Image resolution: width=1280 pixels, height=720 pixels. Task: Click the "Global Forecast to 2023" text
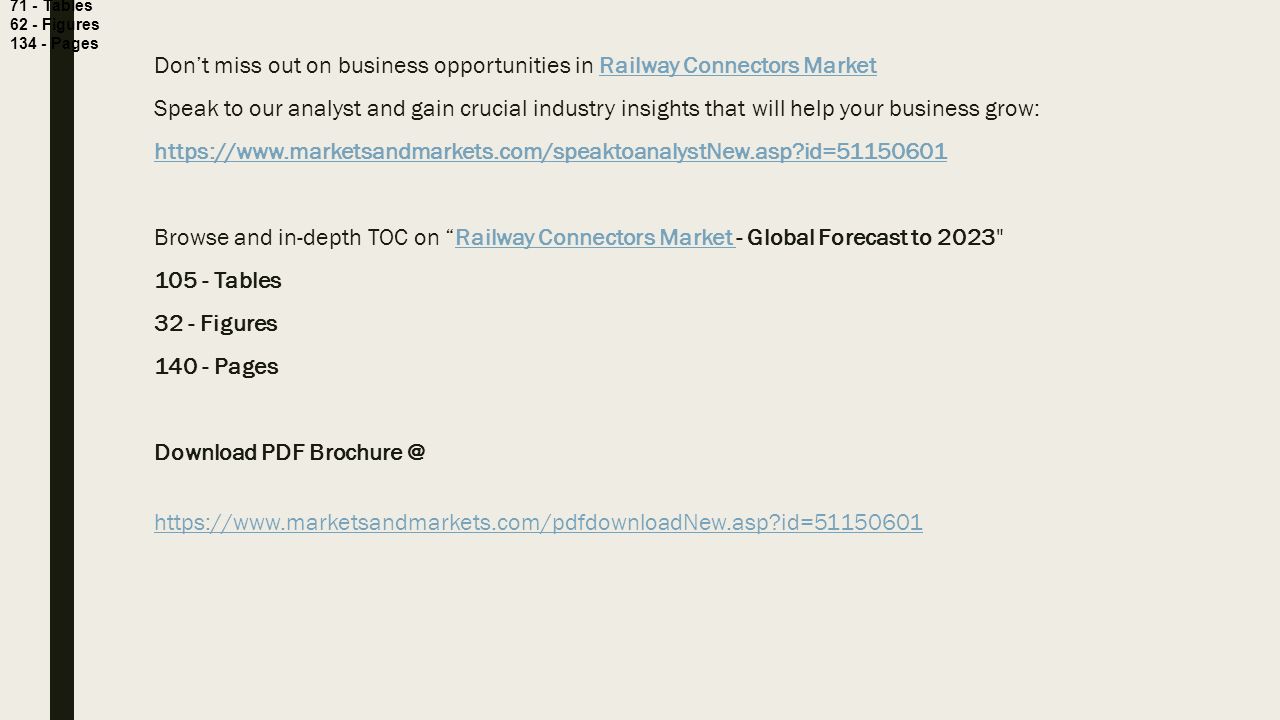click(x=872, y=238)
